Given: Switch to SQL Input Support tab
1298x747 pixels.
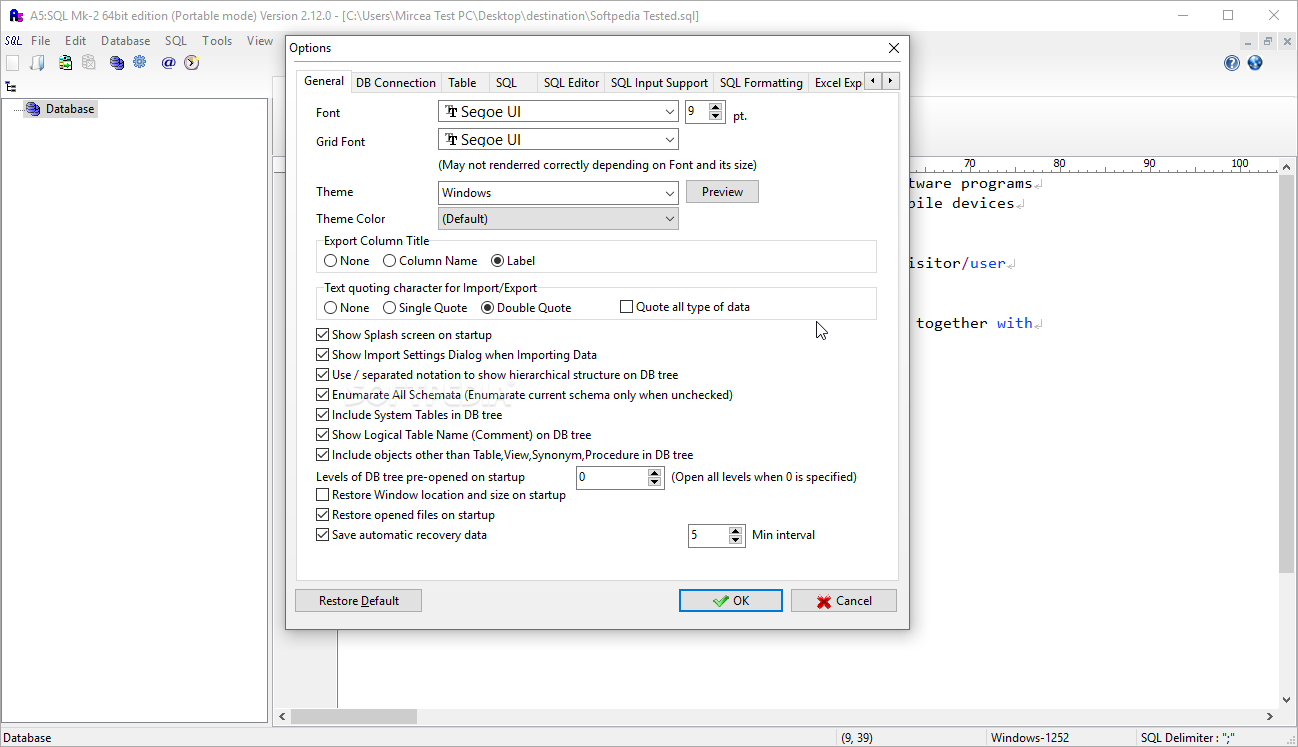Looking at the screenshot, I should (659, 83).
